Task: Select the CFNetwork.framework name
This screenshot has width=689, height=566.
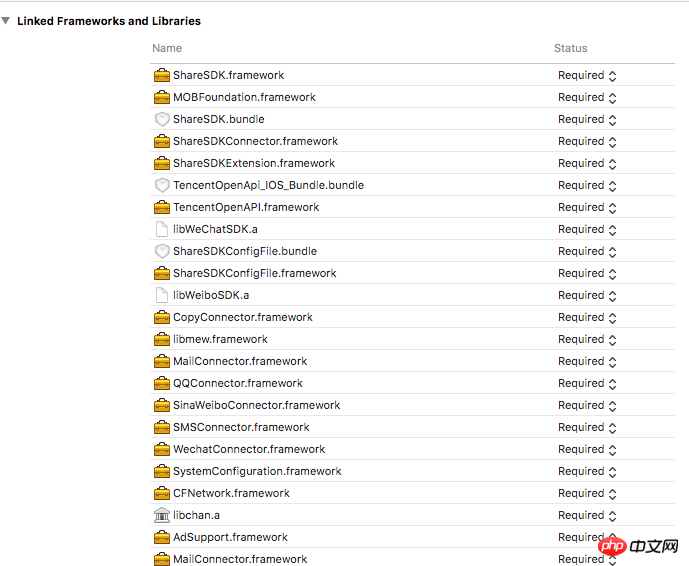Action: tap(231, 493)
